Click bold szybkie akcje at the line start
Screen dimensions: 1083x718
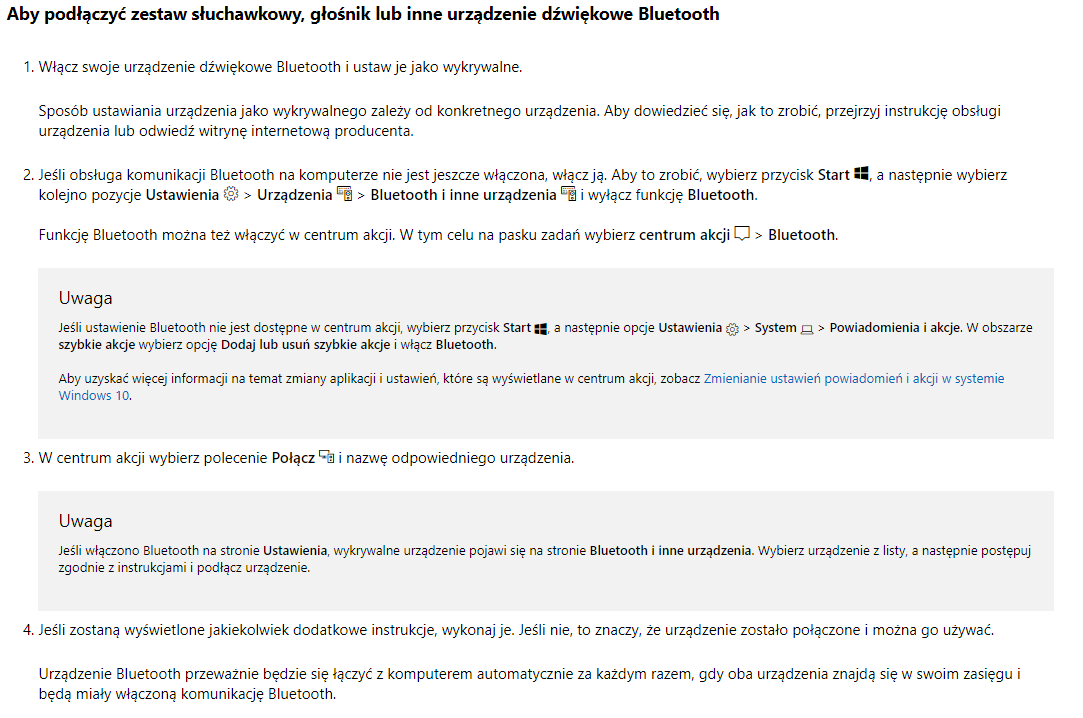97,345
